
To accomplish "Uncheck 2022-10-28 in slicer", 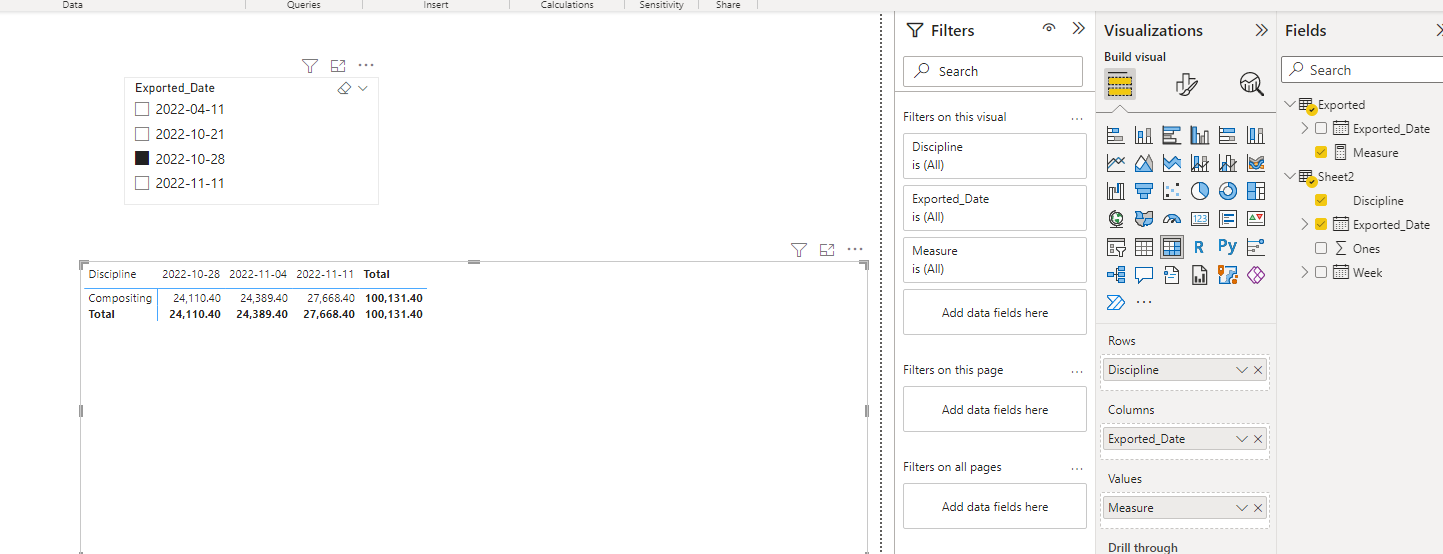I will (142, 158).
